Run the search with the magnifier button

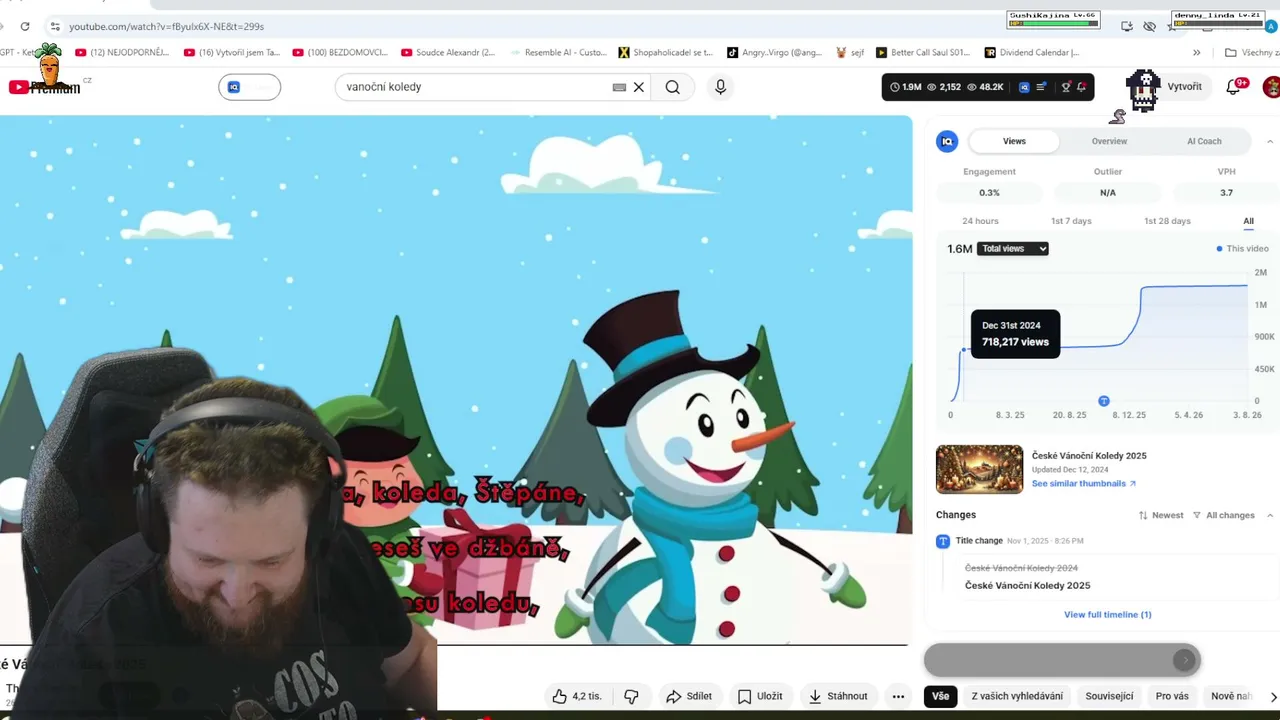tap(673, 87)
